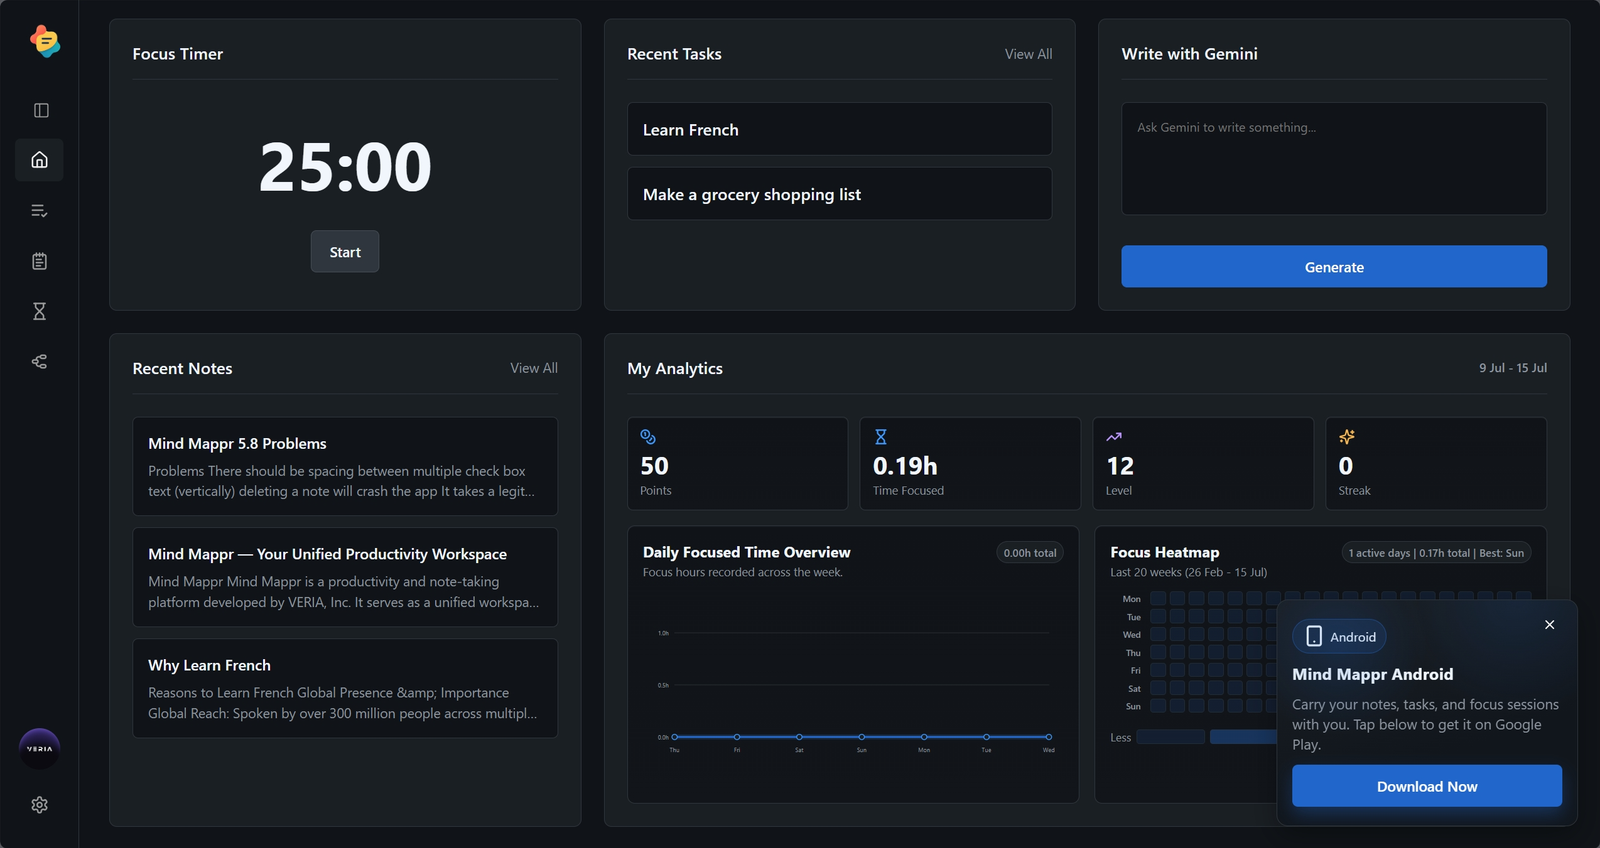The width and height of the screenshot is (1600, 848).
Task: Click the sparkle icon on Streak card
Action: [x=1347, y=437]
